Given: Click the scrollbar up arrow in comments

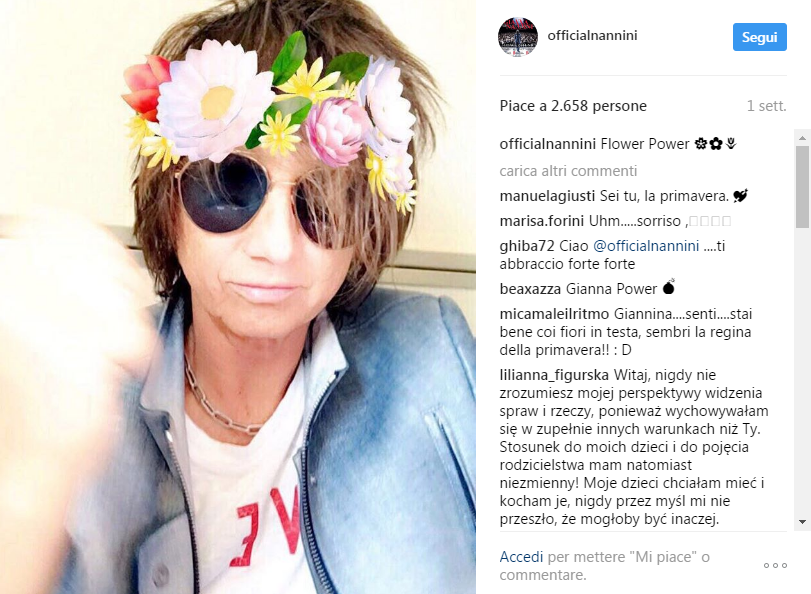Looking at the screenshot, I should (x=802, y=138).
